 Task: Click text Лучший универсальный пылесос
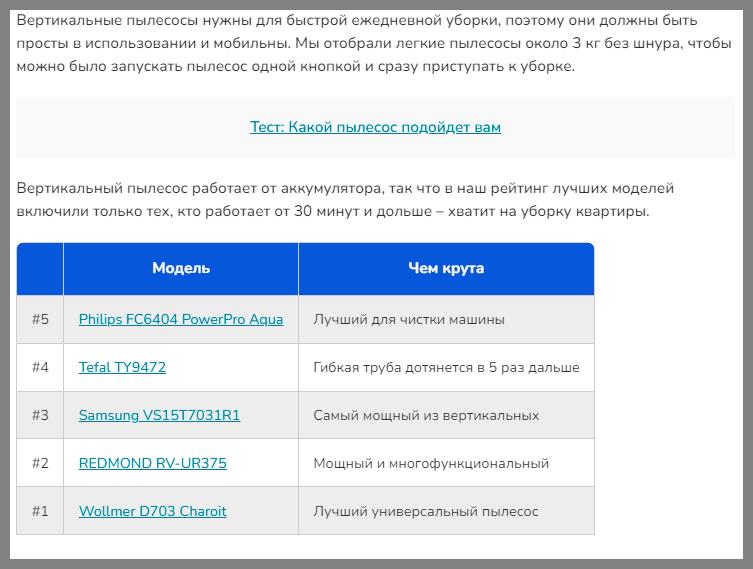coord(425,511)
